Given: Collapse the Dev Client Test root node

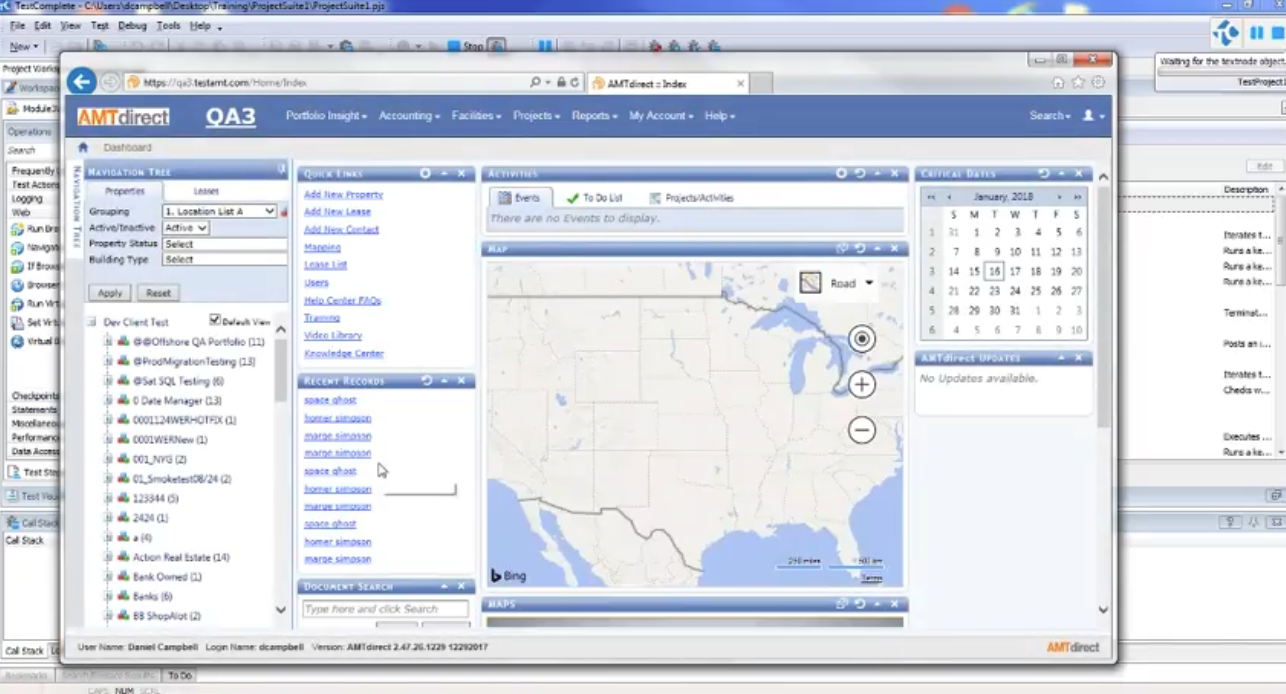Looking at the screenshot, I should pyautogui.click(x=91, y=323).
